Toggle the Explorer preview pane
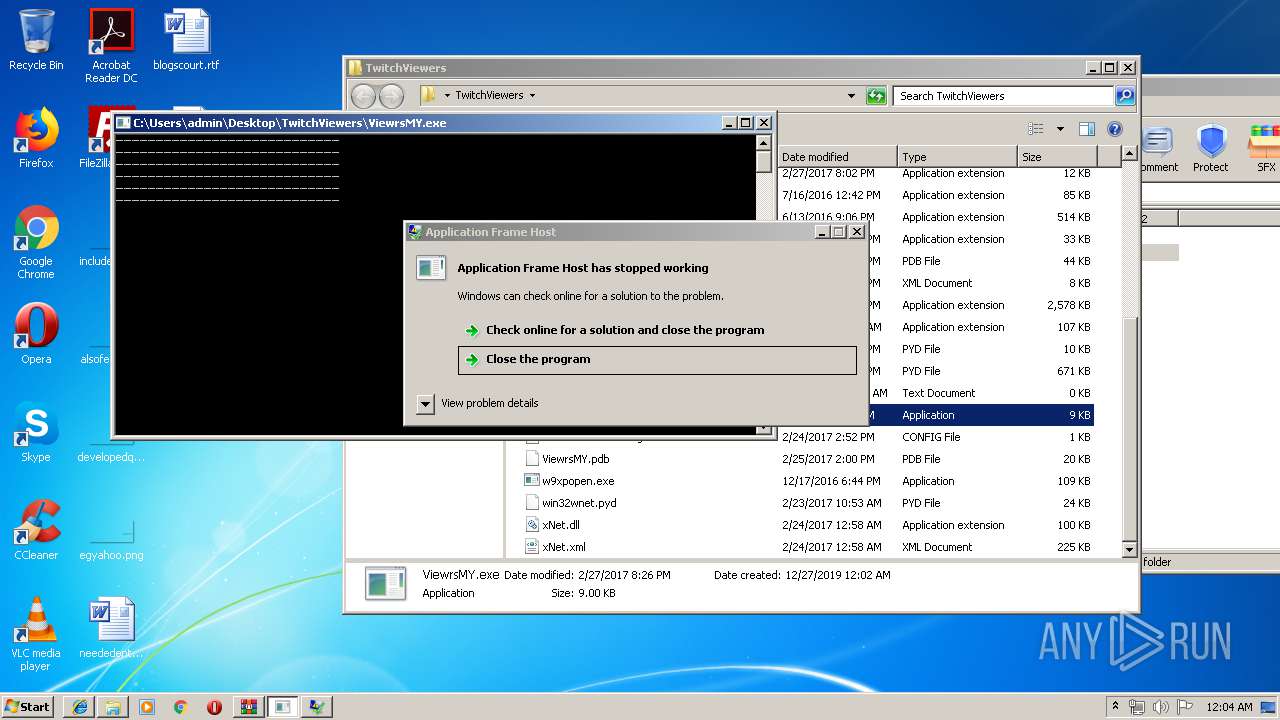Image resolution: width=1280 pixels, height=720 pixels. (x=1087, y=129)
